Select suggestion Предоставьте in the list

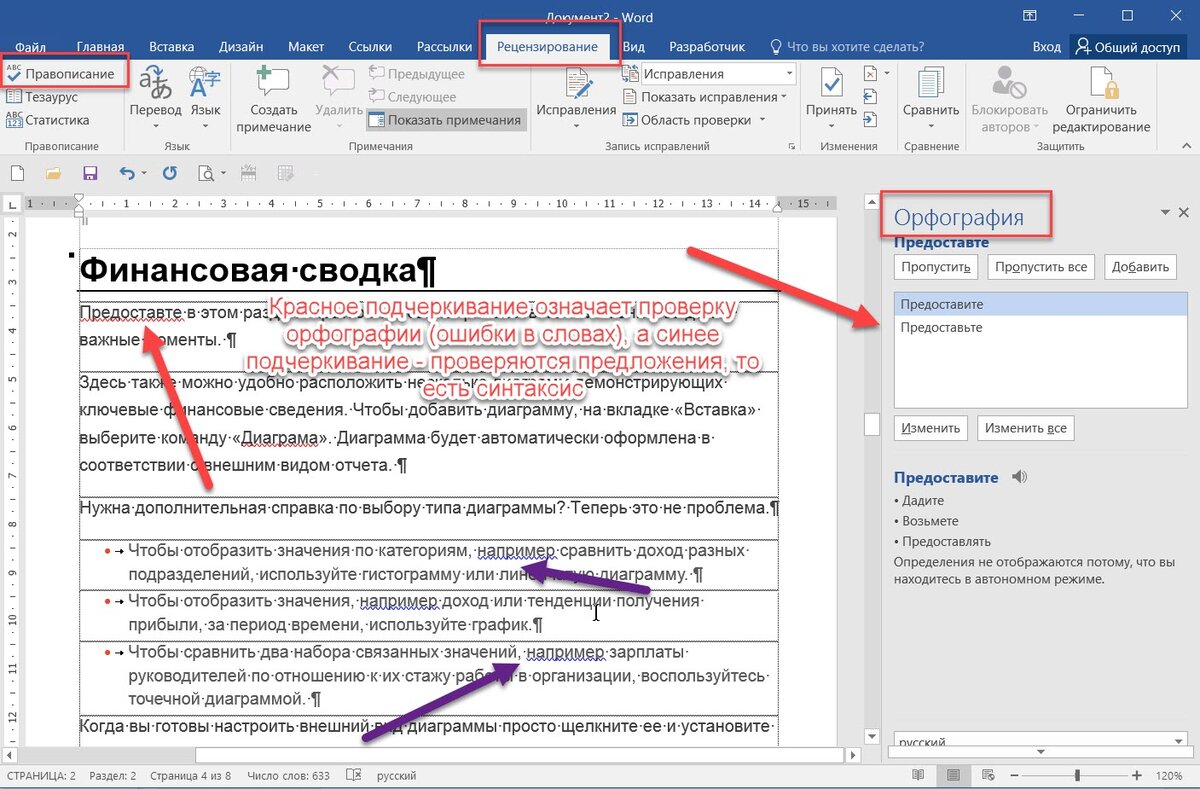coord(941,328)
